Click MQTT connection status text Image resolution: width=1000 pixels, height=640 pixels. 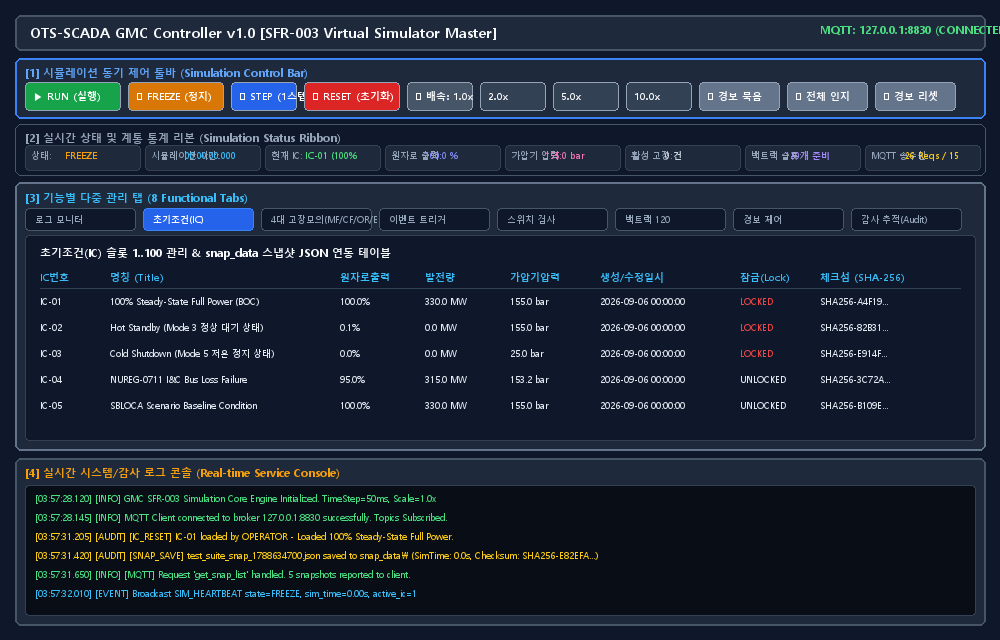pos(909,30)
